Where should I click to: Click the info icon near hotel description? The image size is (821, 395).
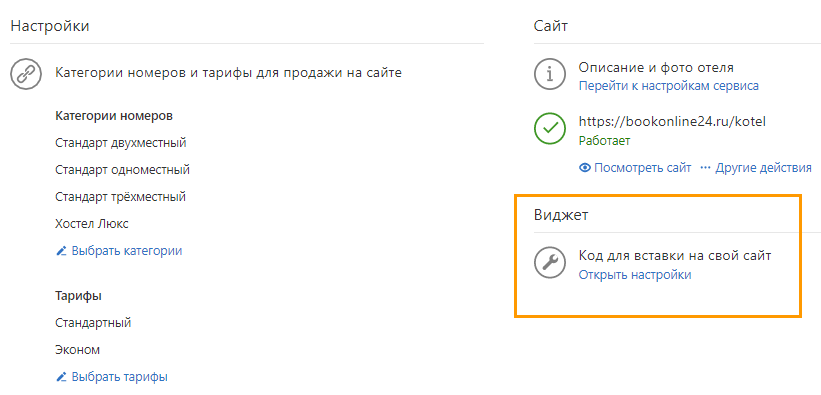(550, 74)
